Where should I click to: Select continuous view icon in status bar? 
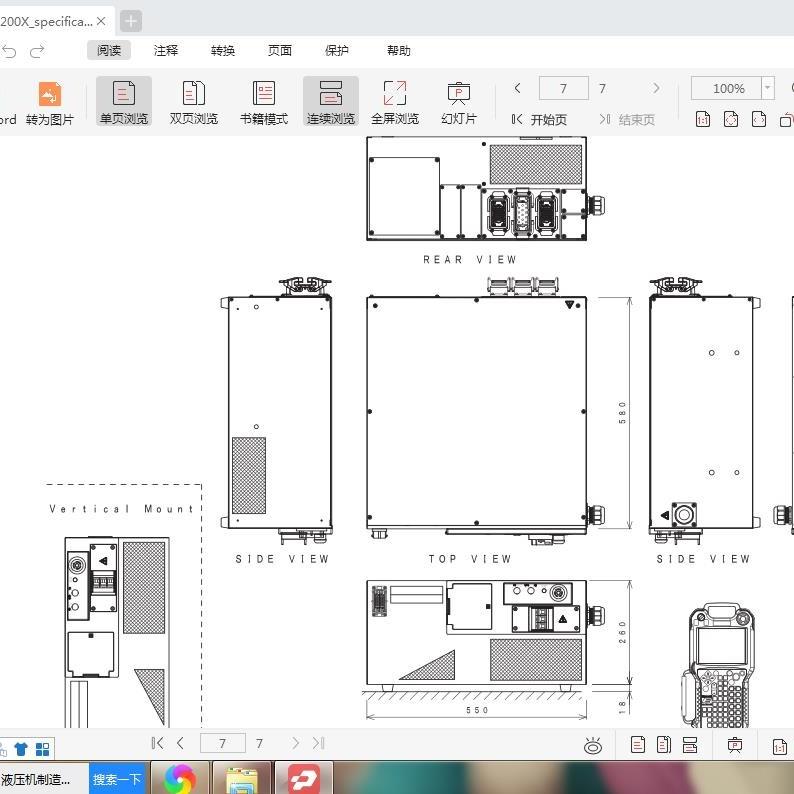click(x=690, y=744)
